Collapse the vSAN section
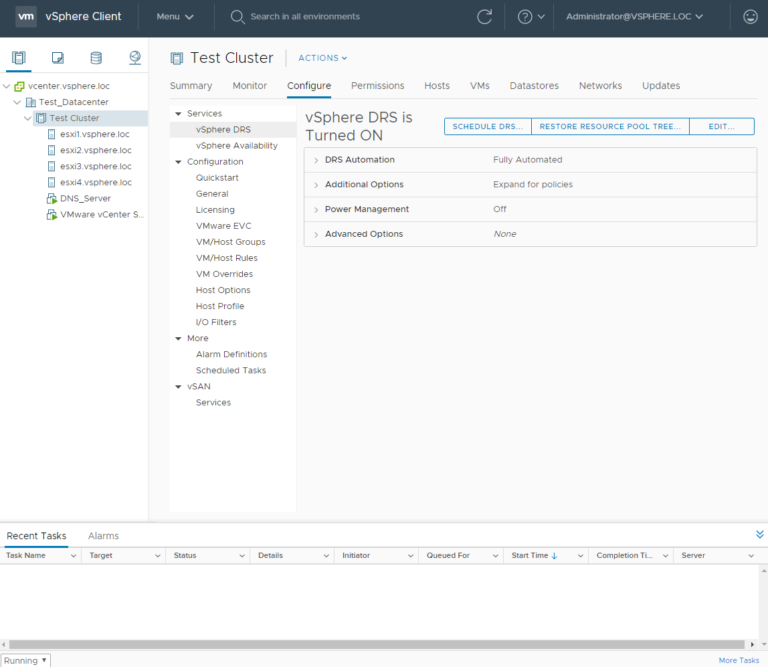This screenshot has width=768, height=667. pyautogui.click(x=178, y=387)
